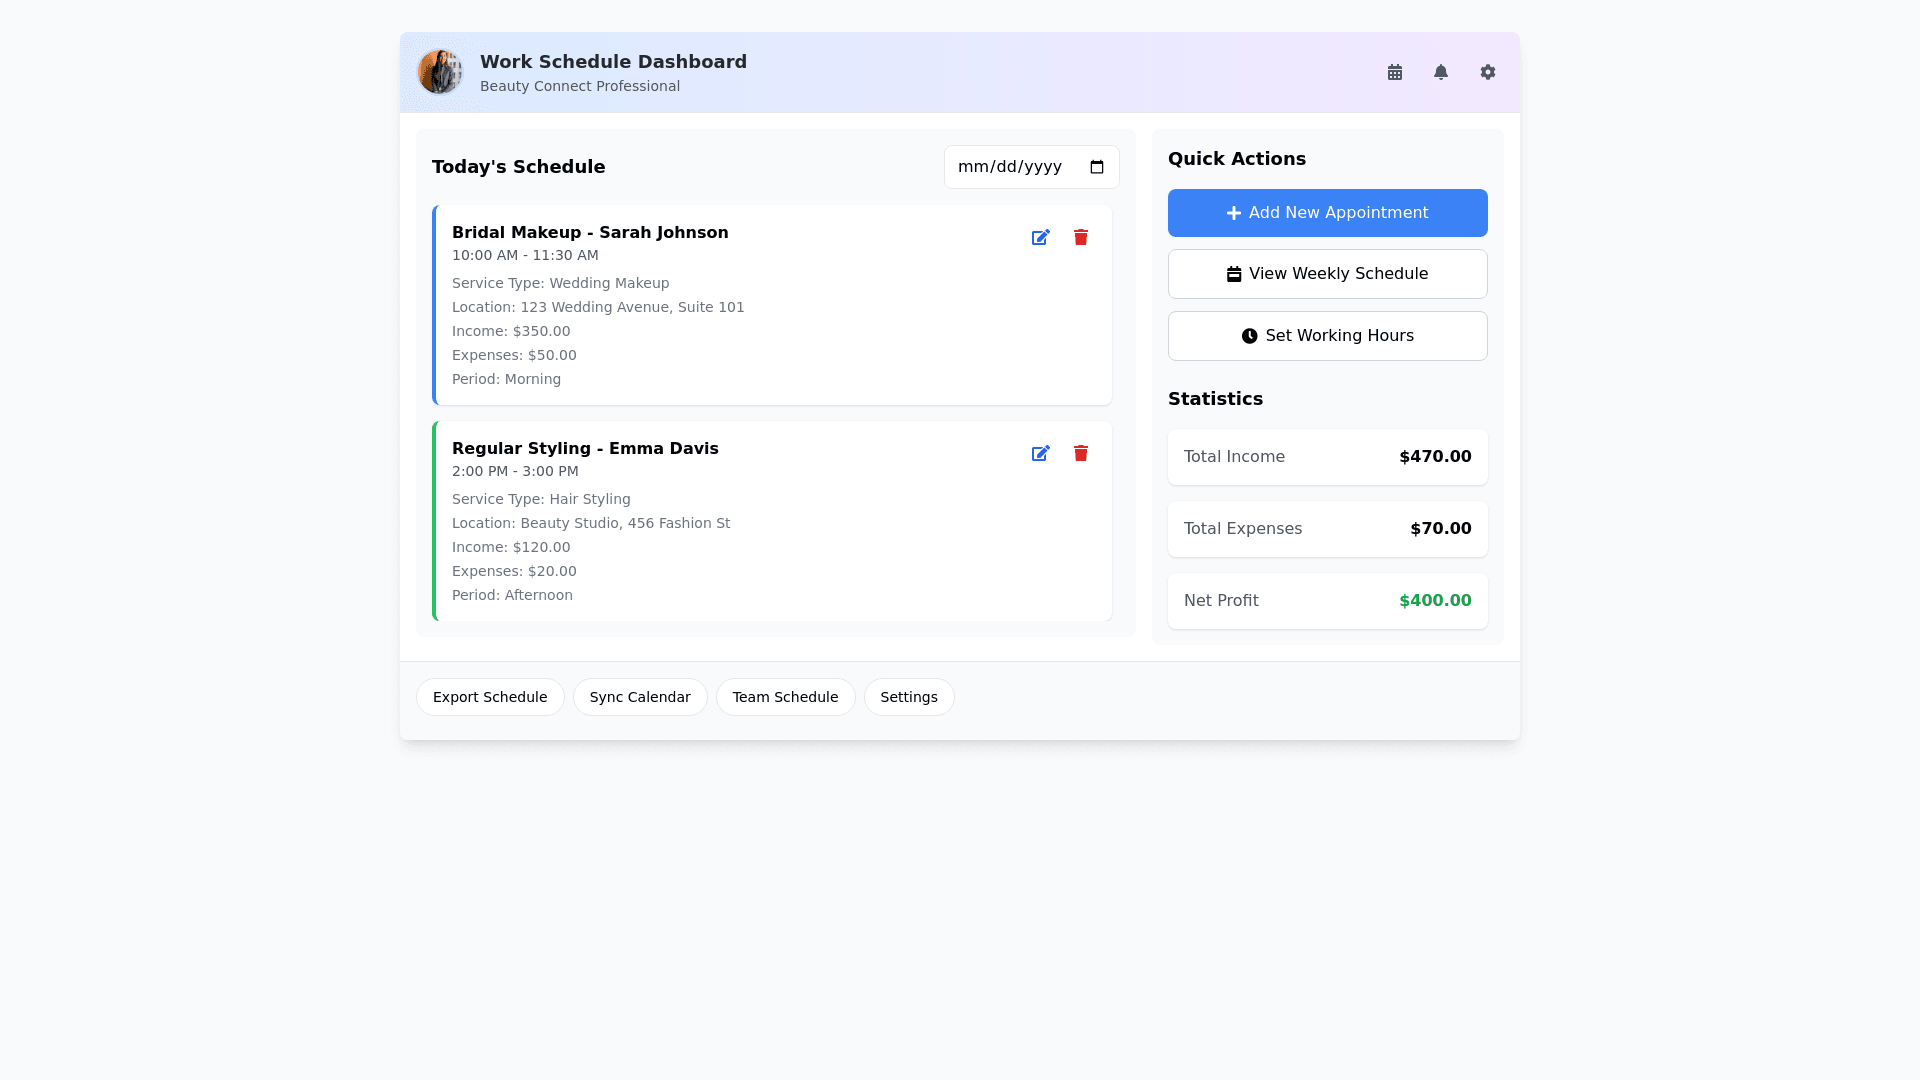1920x1080 pixels.
Task: Open date picker calendar icon
Action: point(1097,167)
